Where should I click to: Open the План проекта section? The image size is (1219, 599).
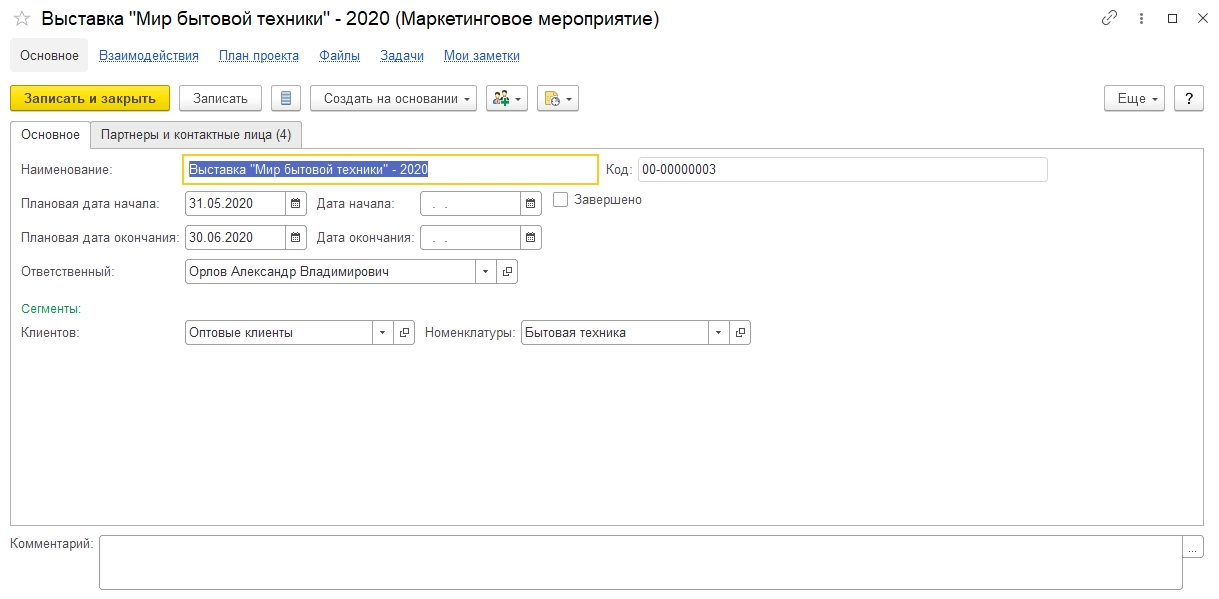(x=258, y=56)
